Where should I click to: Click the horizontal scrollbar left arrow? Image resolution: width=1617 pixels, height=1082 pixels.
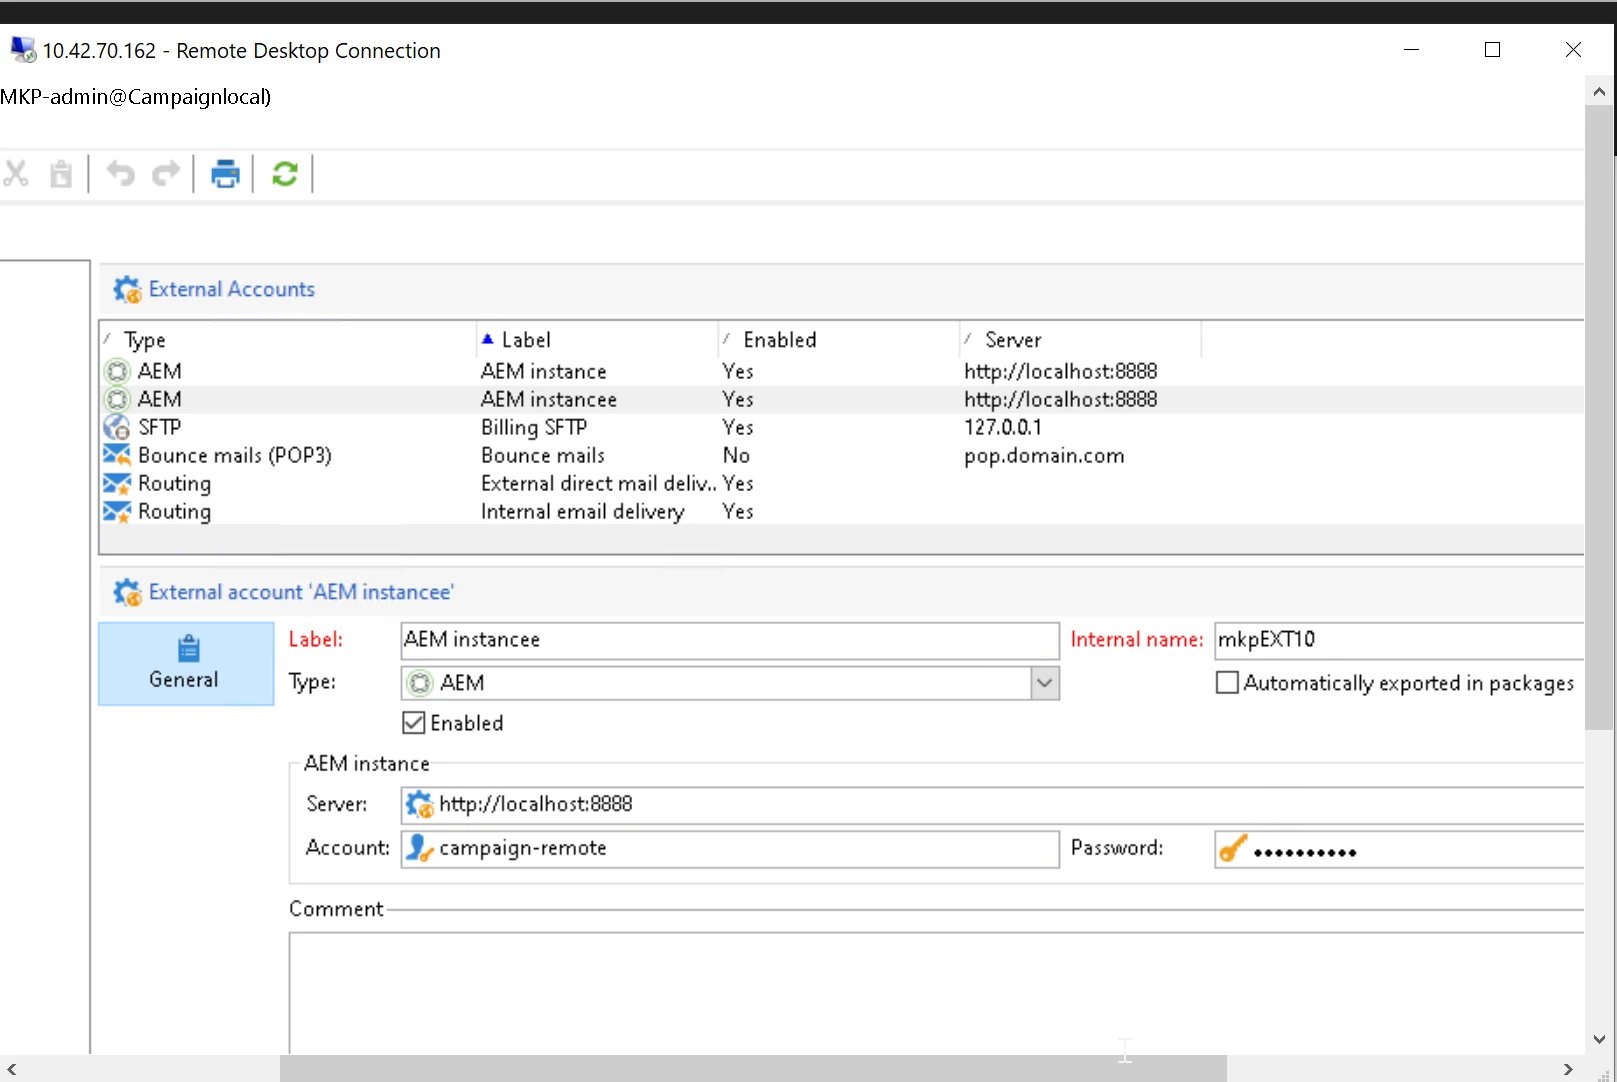(12, 1069)
